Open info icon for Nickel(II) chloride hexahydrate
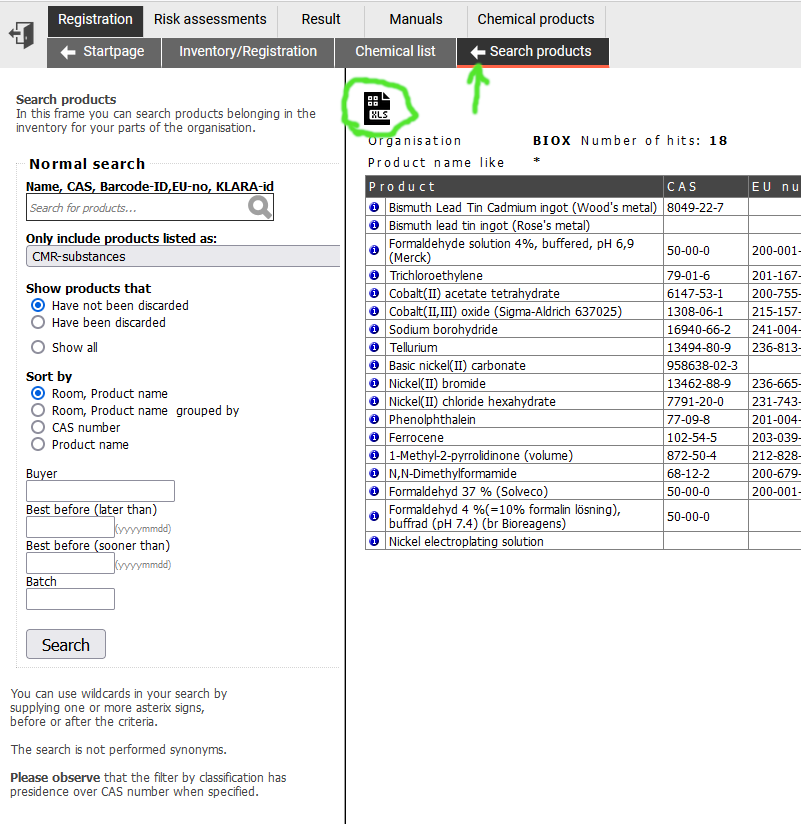This screenshot has width=801, height=824. 374,401
